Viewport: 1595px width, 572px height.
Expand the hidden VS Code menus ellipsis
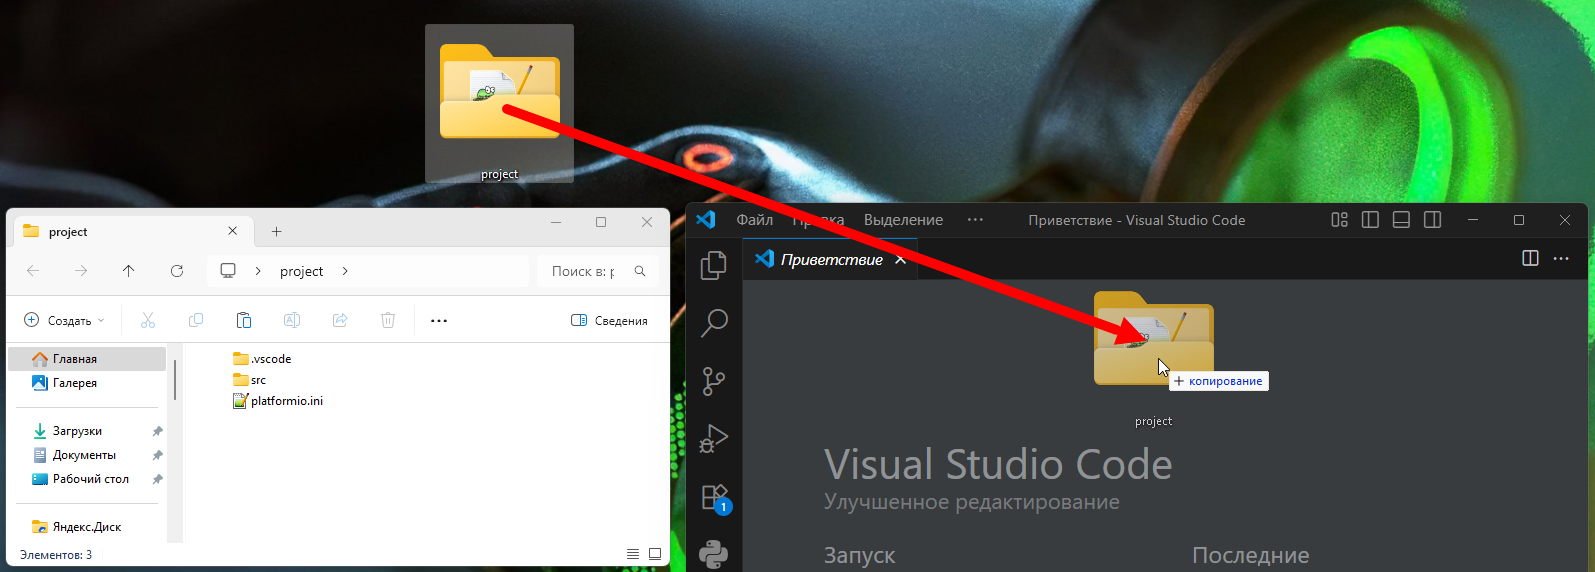pos(975,220)
